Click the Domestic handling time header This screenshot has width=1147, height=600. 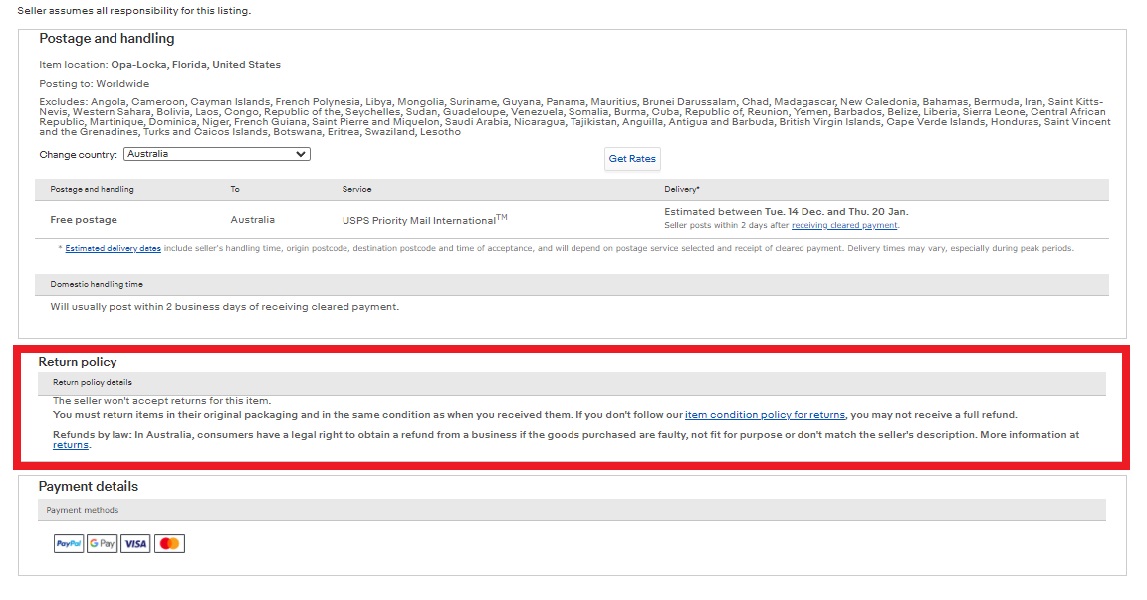(x=572, y=285)
